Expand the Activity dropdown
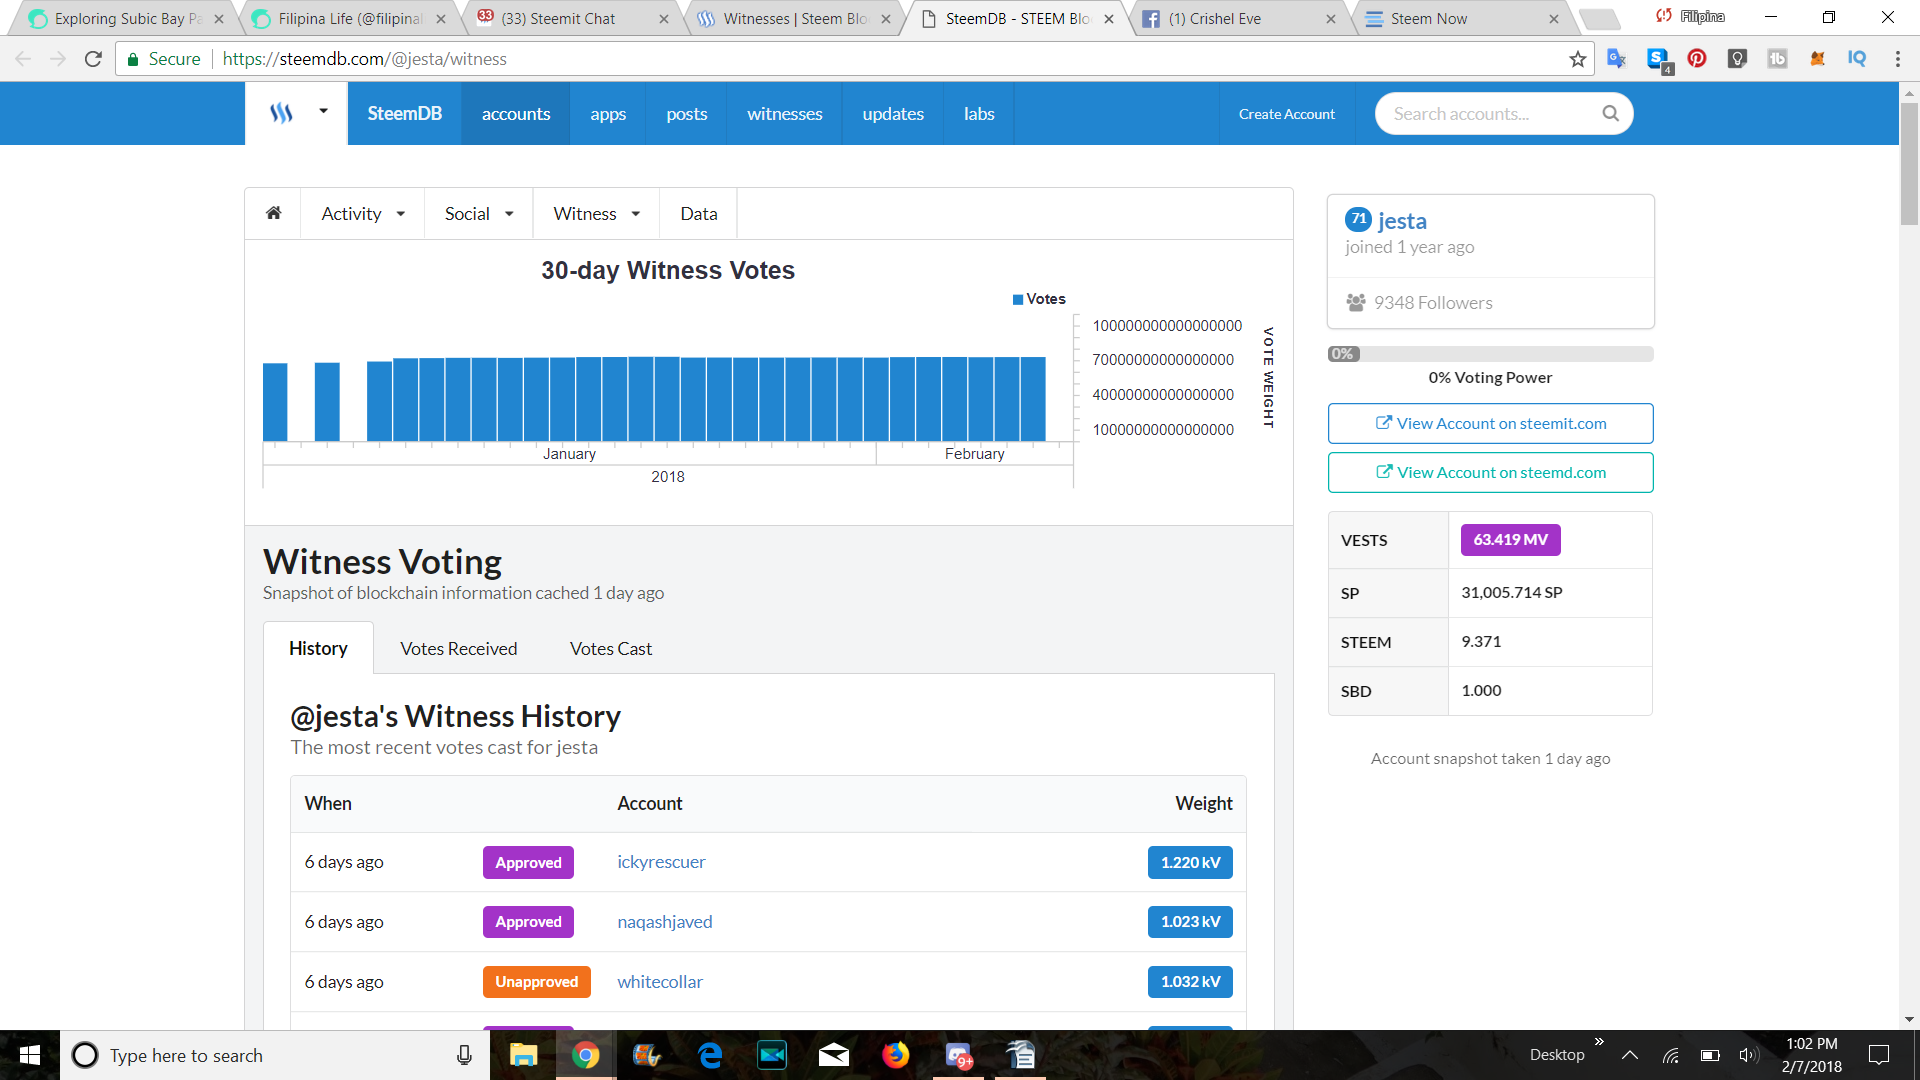Screen dimensions: 1920x1080 tap(363, 213)
